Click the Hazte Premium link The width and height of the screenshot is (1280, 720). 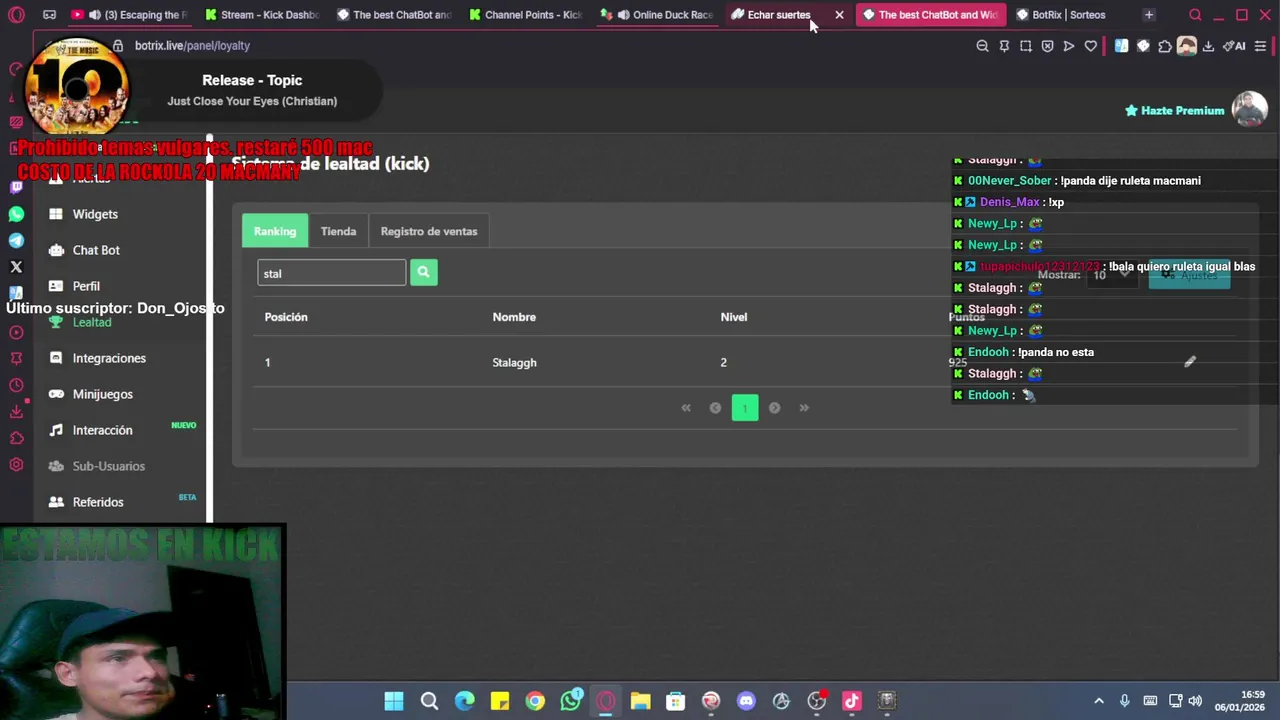click(1174, 110)
